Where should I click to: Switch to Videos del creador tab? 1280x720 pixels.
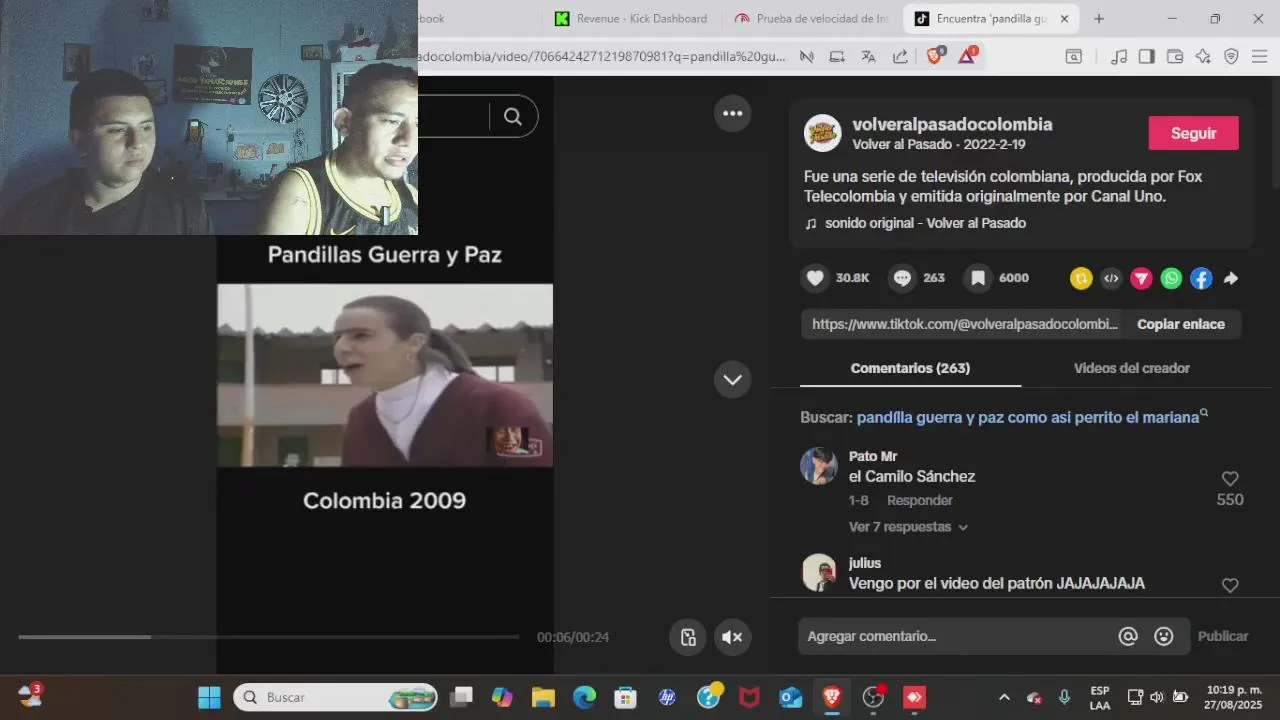pyautogui.click(x=1131, y=368)
